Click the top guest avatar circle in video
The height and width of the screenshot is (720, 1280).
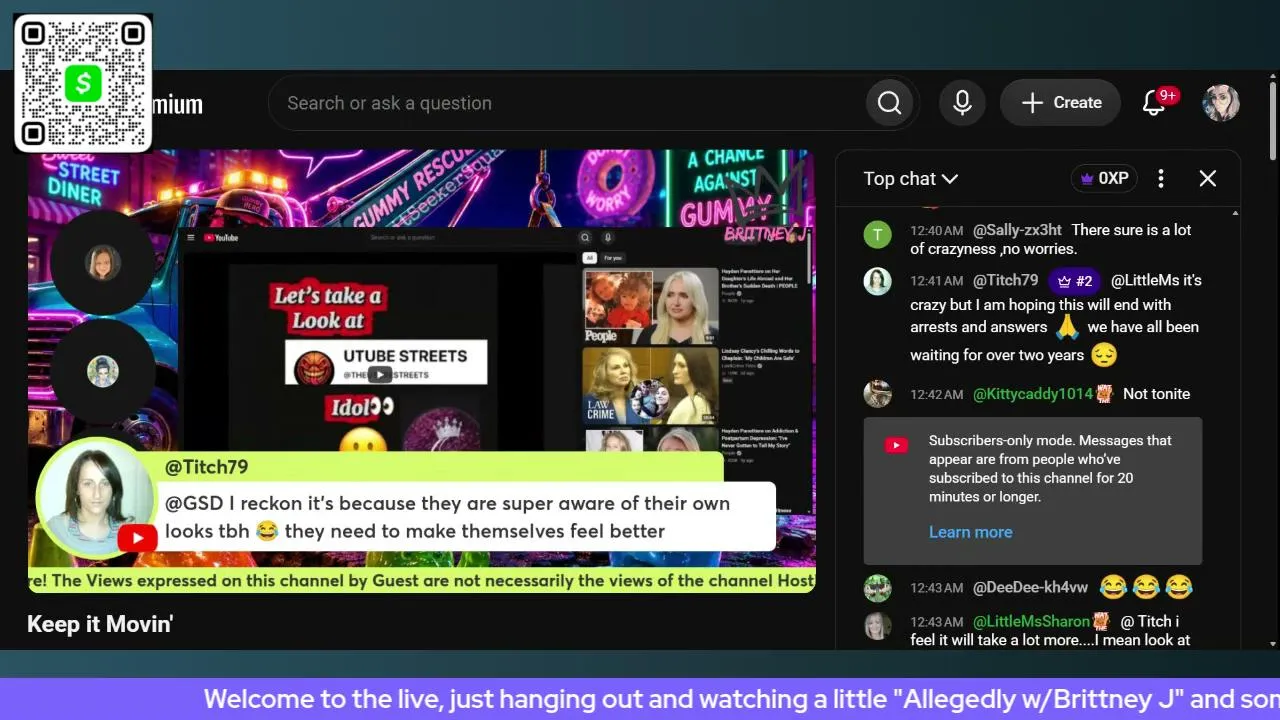click(102, 263)
